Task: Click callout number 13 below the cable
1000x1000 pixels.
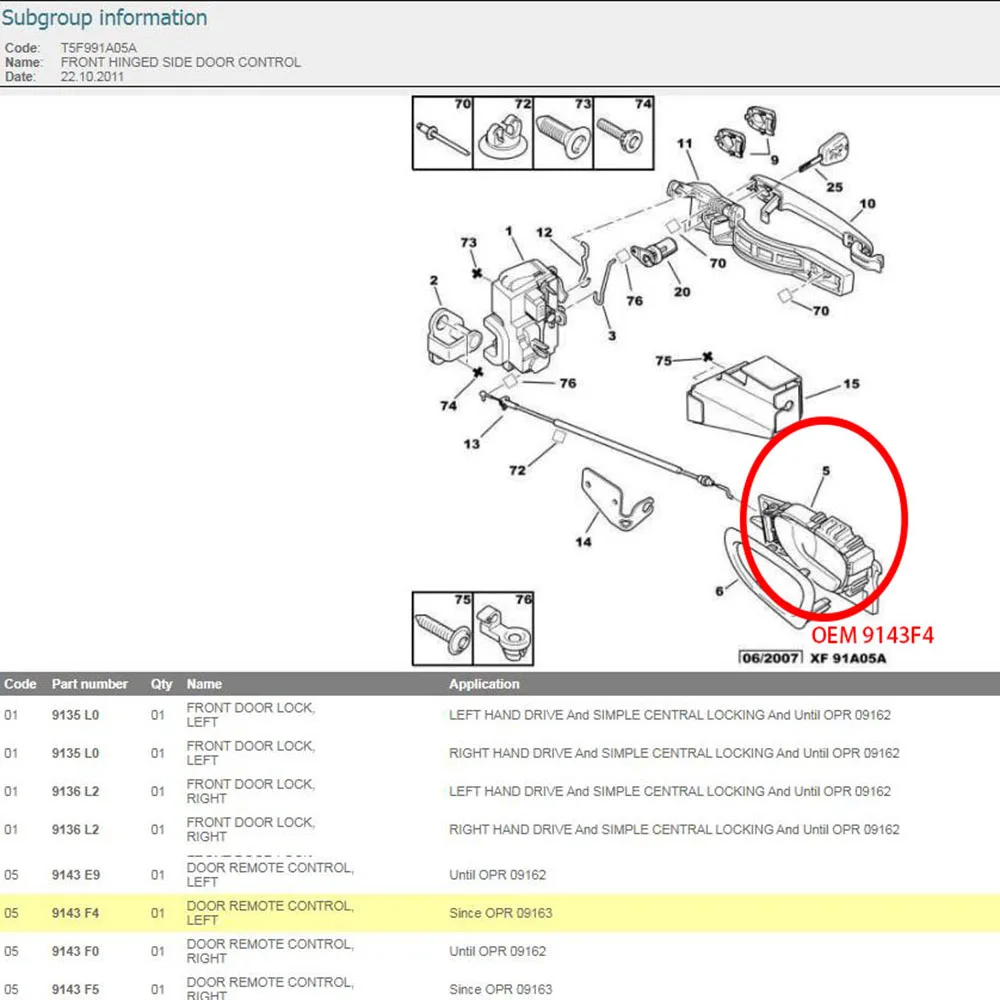Action: click(x=471, y=444)
